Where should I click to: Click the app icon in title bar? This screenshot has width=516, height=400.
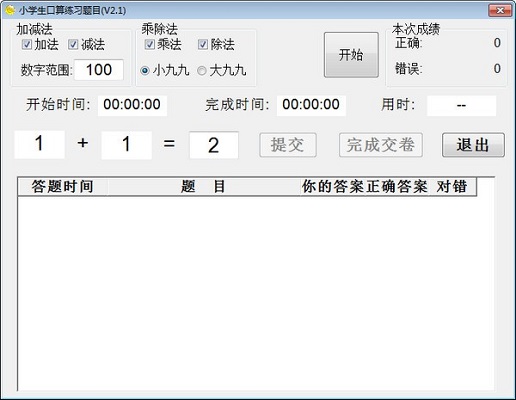(x=10, y=10)
